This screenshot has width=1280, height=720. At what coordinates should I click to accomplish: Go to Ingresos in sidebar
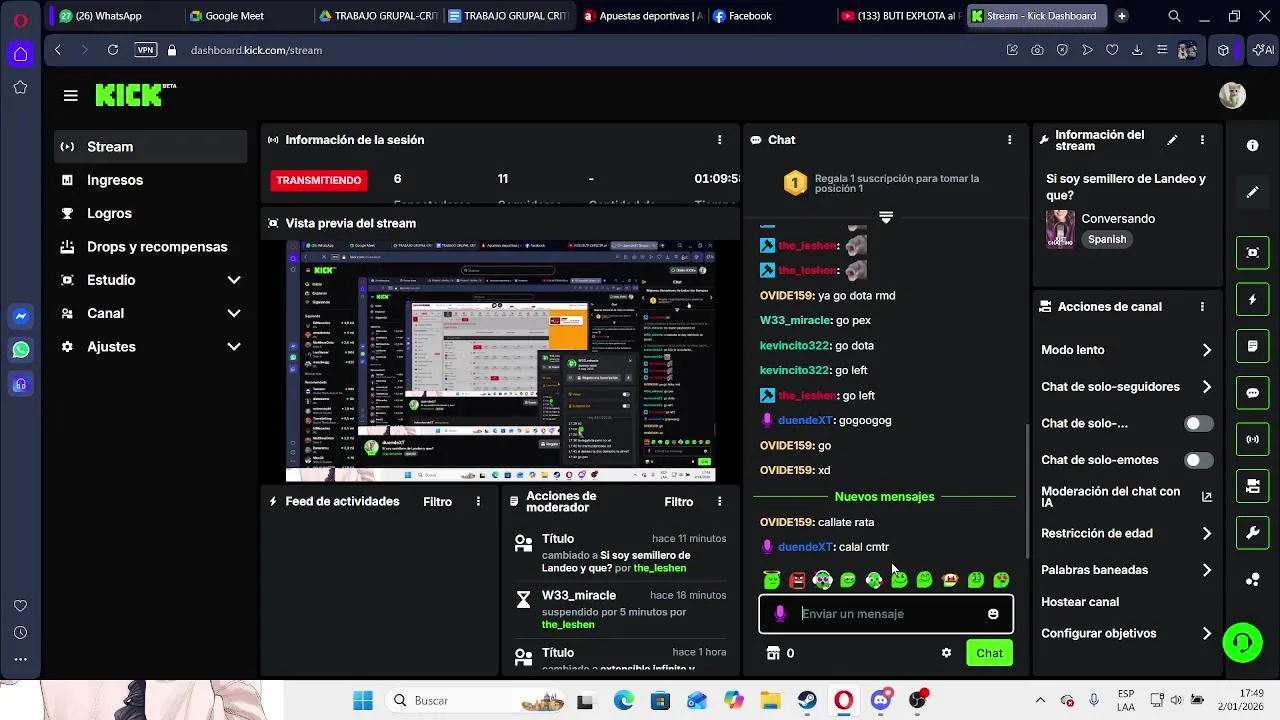tap(150, 180)
